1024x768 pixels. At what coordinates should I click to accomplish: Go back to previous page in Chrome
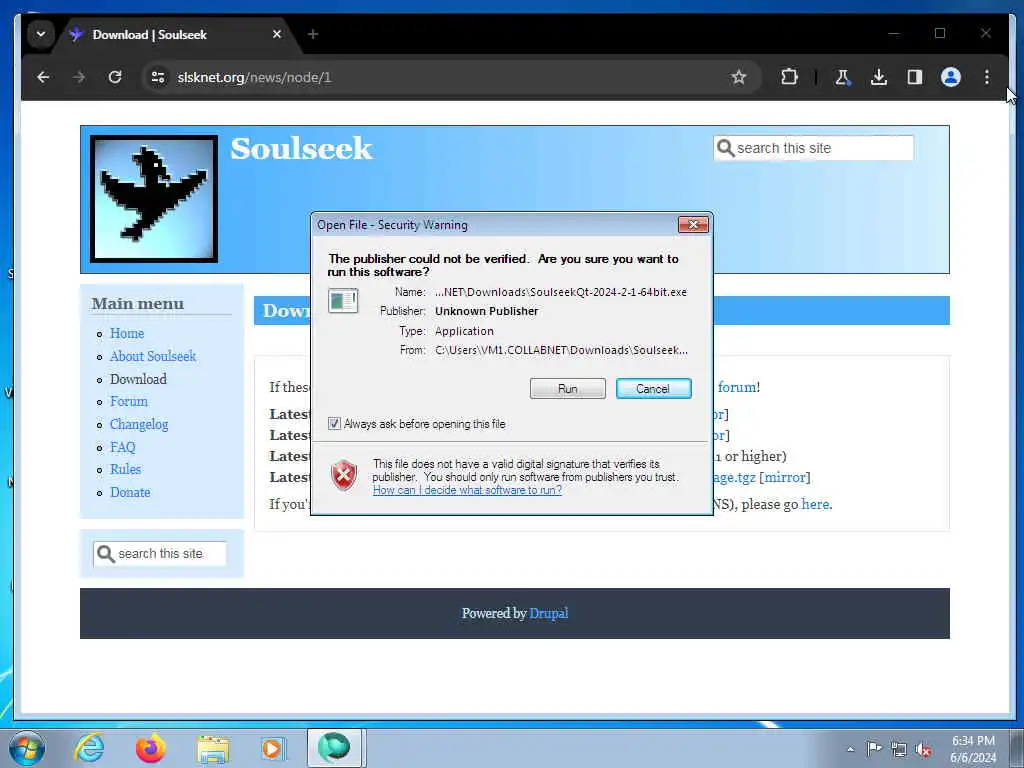[x=43, y=77]
